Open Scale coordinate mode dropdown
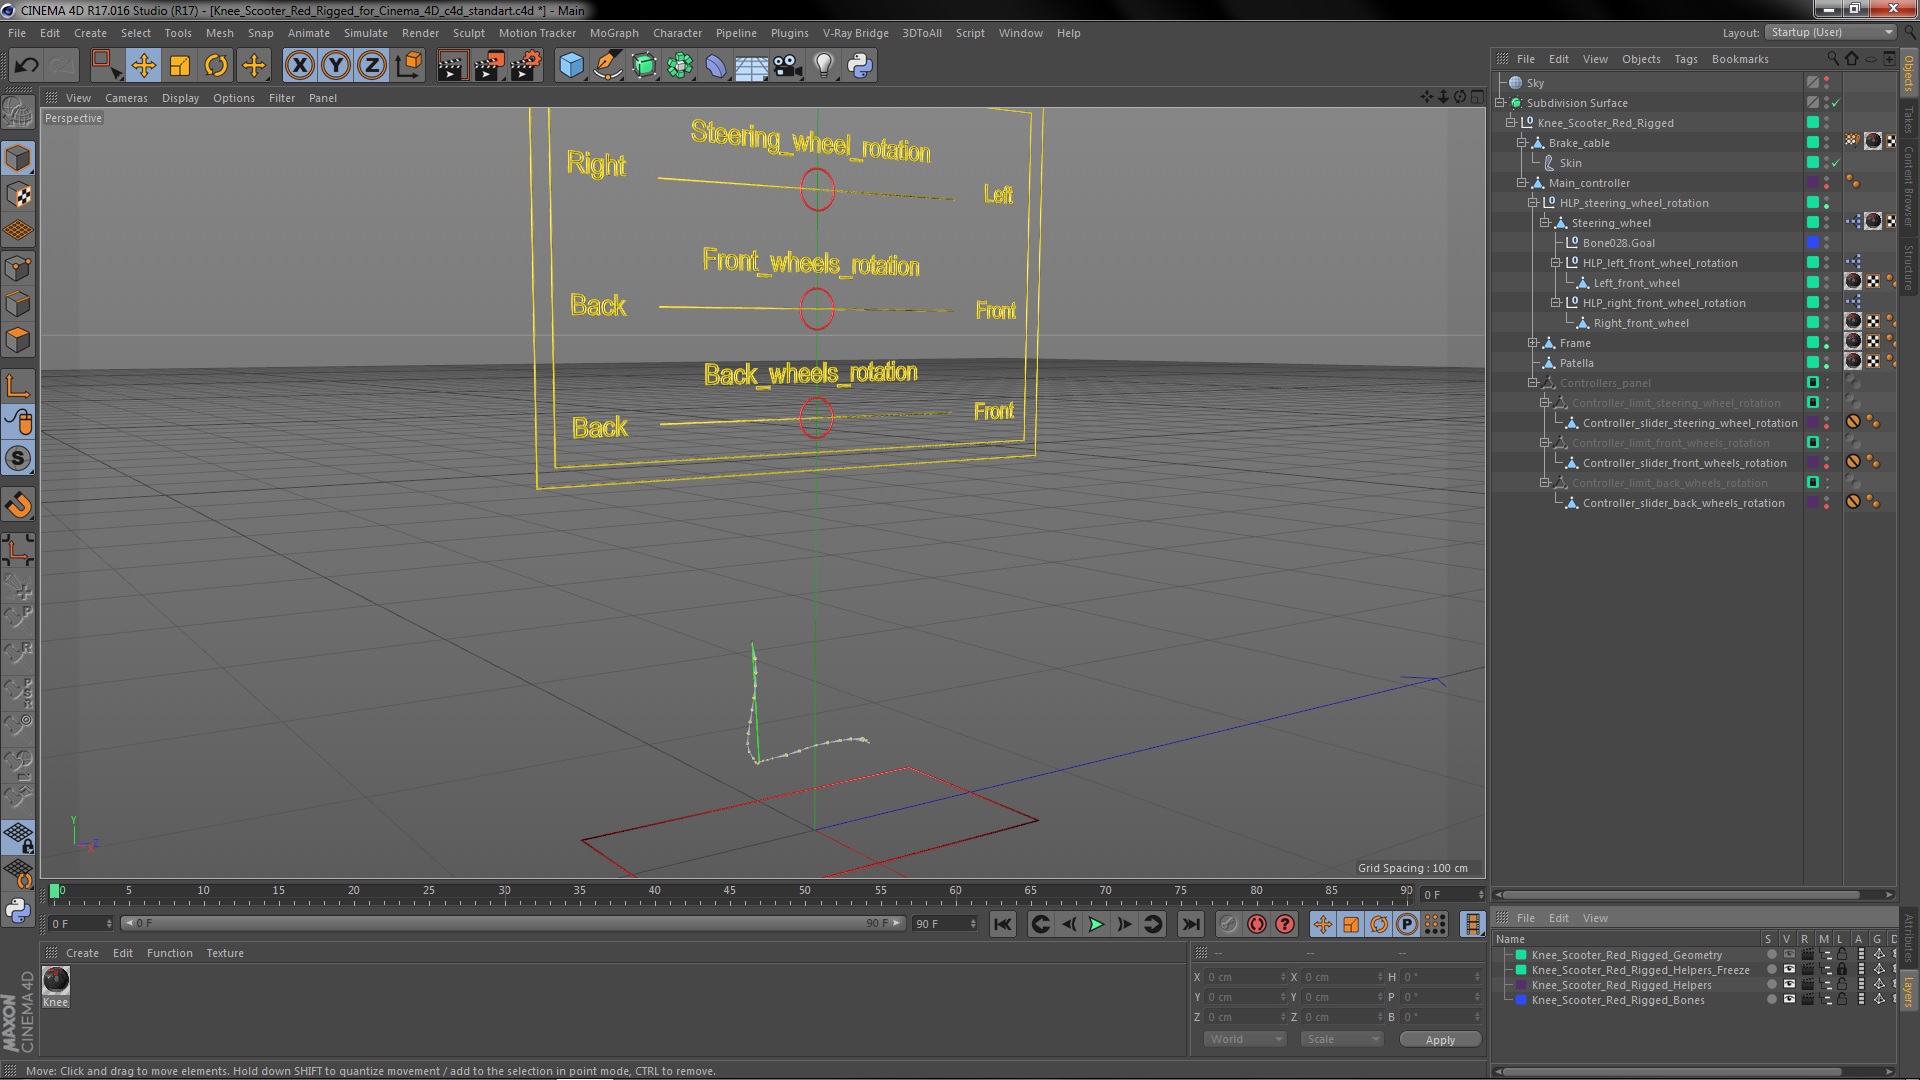Viewport: 1920px width, 1080px height. (x=1341, y=1039)
